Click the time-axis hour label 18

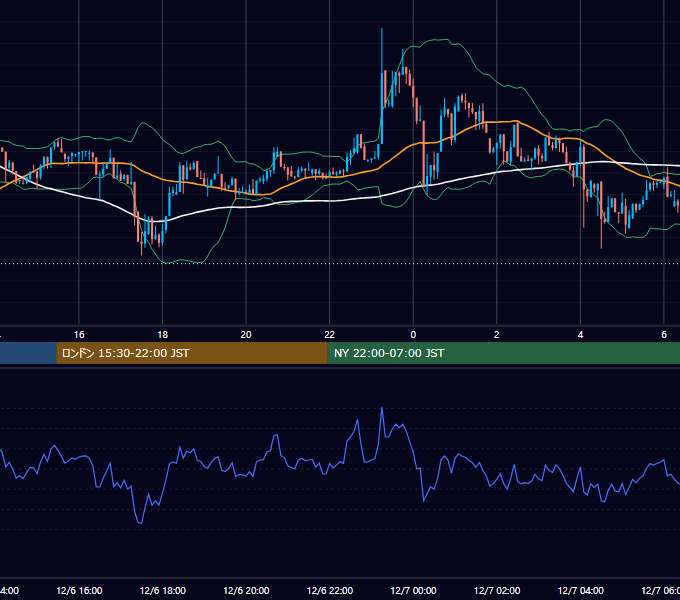pos(163,335)
